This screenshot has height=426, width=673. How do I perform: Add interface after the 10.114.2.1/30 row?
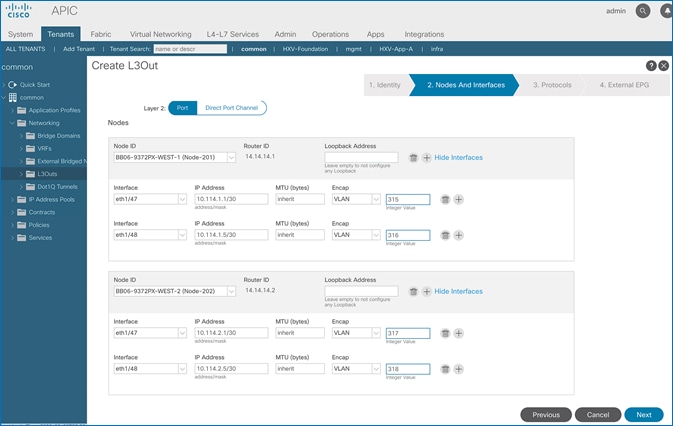pos(458,333)
